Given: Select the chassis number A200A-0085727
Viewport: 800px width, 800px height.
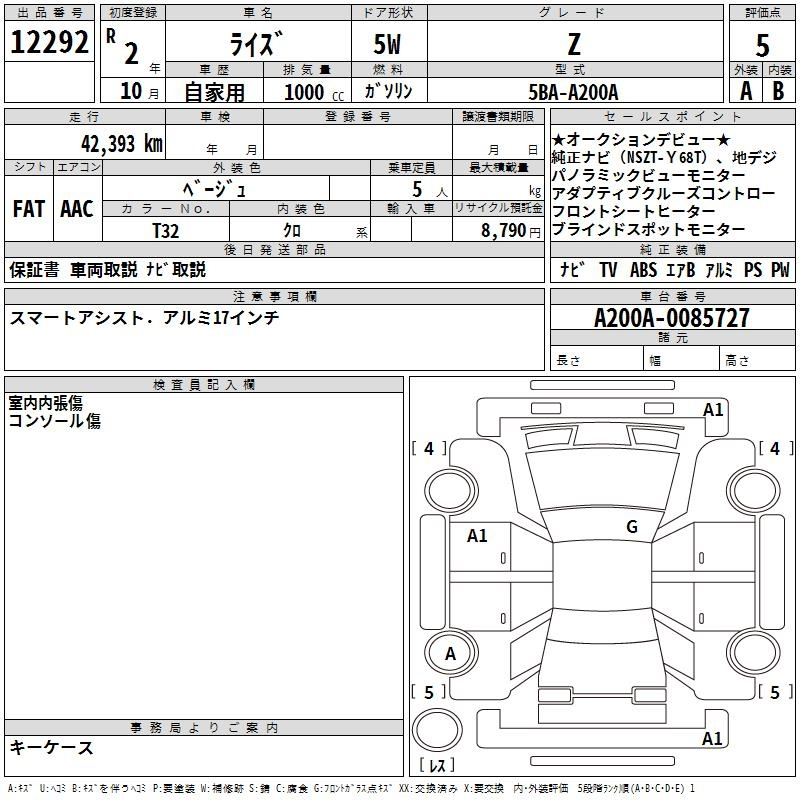Looking at the screenshot, I should pos(672,318).
